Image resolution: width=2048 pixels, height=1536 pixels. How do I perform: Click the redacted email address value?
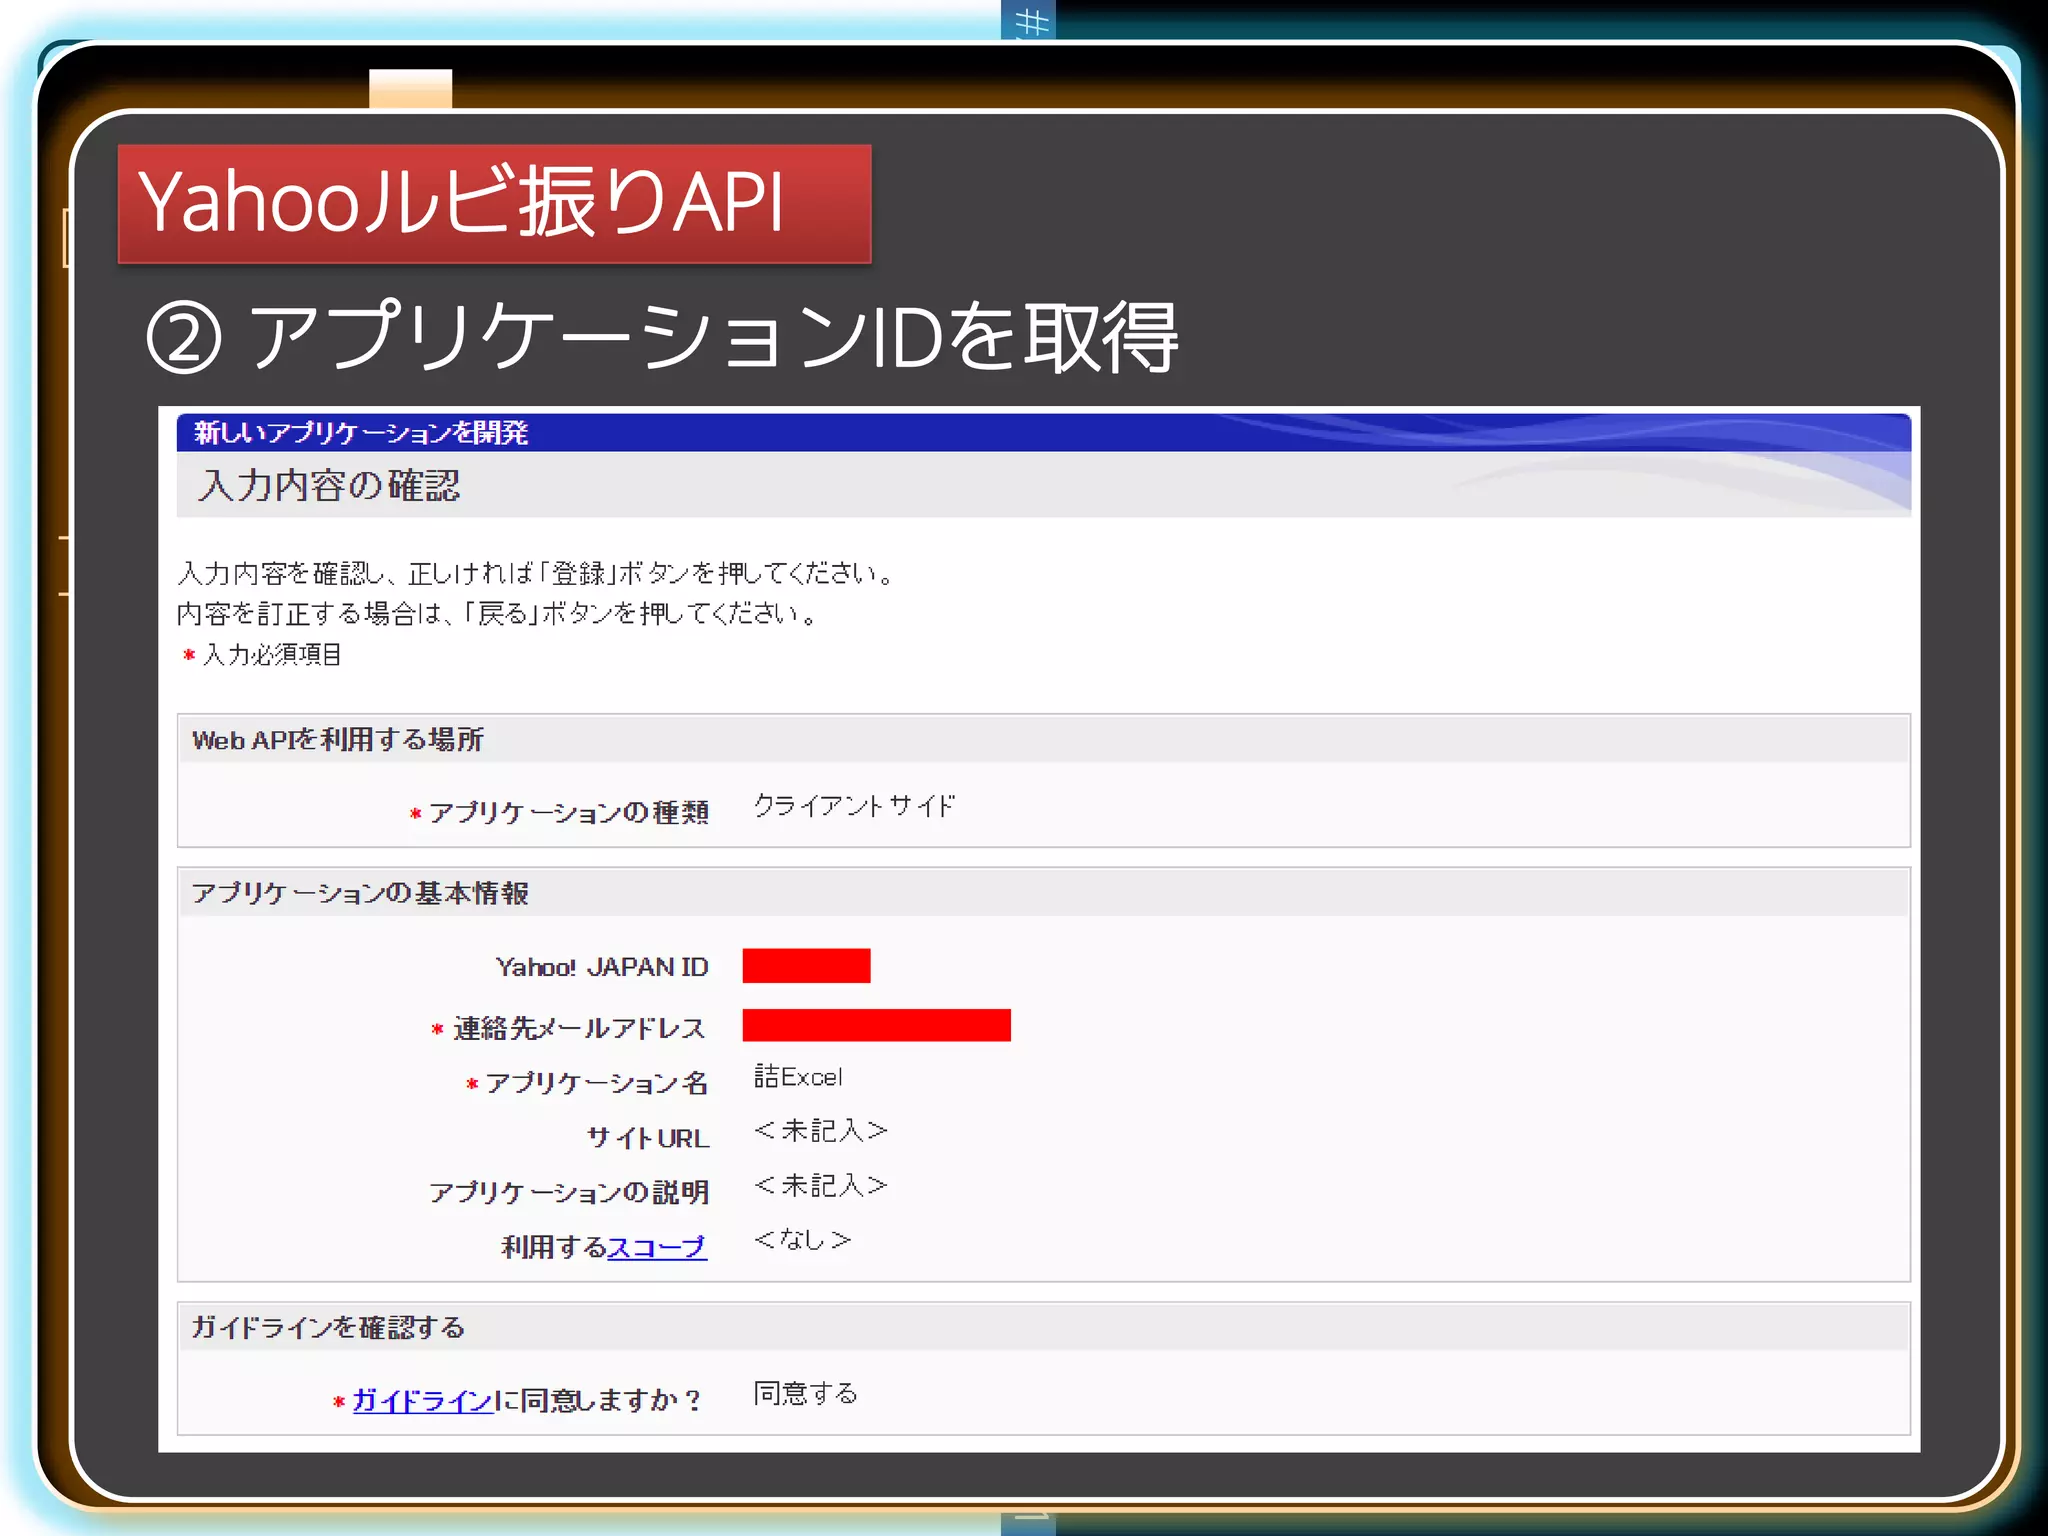coord(876,1025)
